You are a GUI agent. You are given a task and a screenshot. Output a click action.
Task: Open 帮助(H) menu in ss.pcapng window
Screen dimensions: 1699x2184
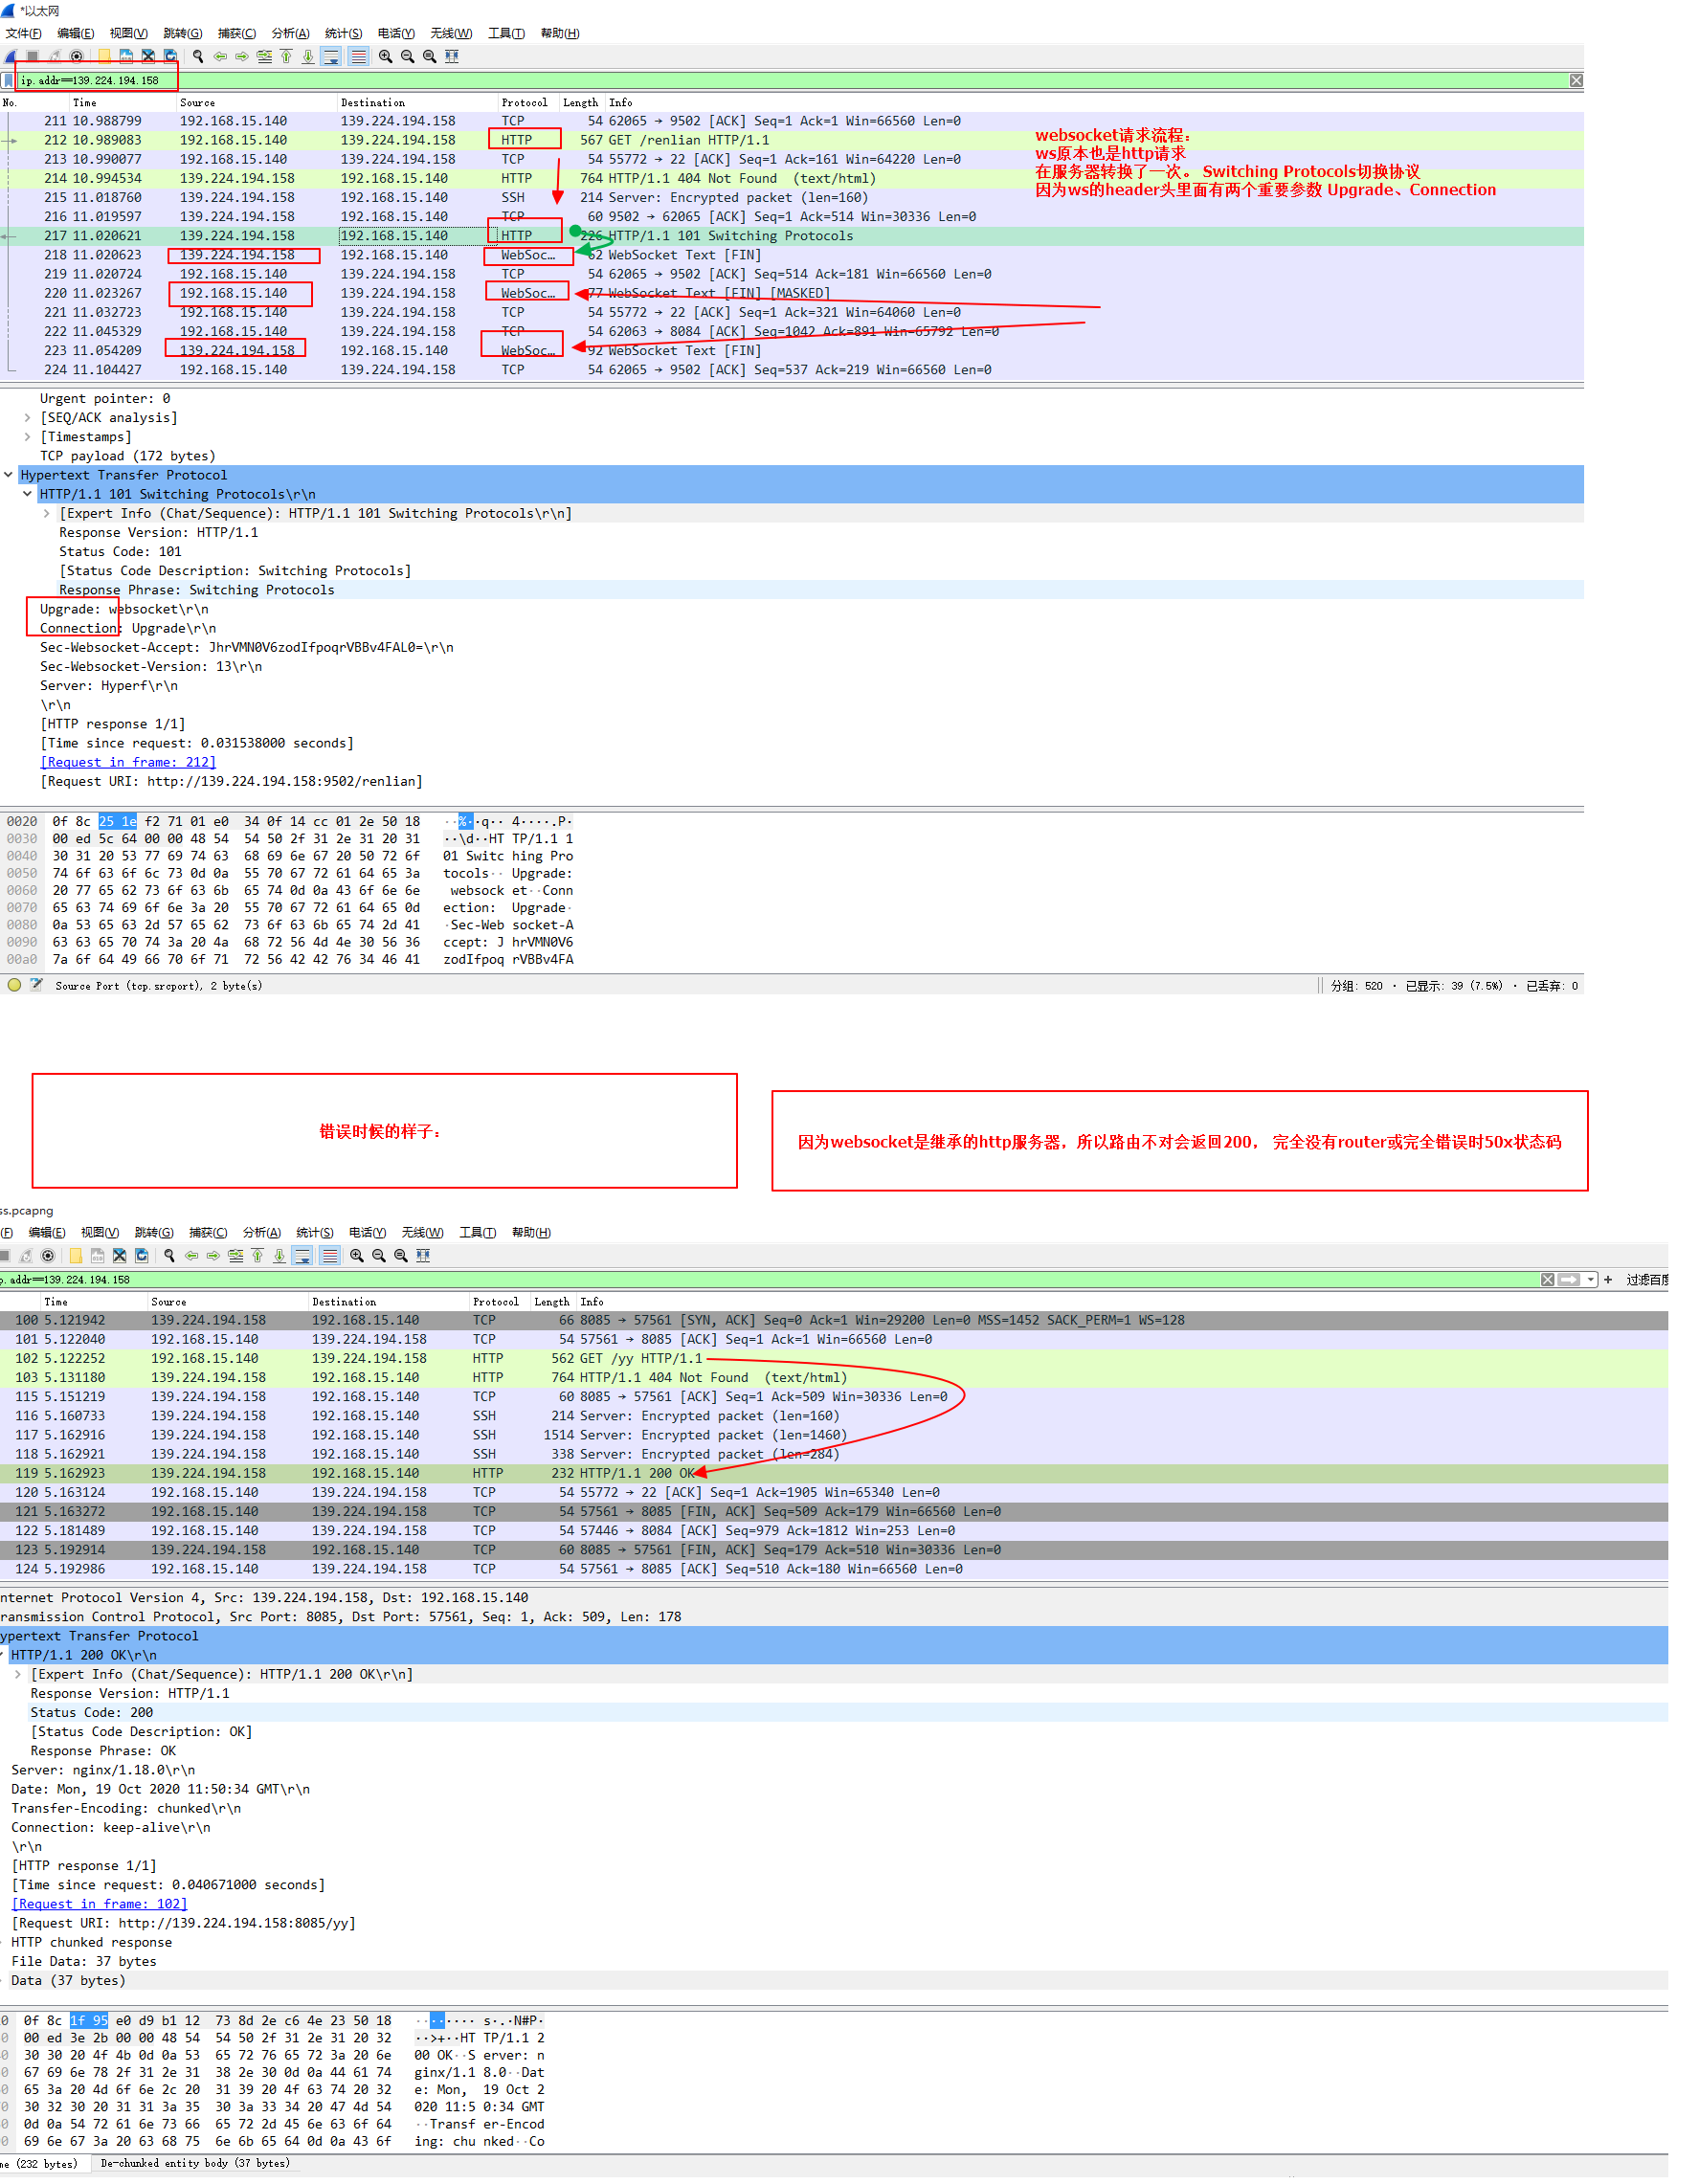click(532, 1233)
